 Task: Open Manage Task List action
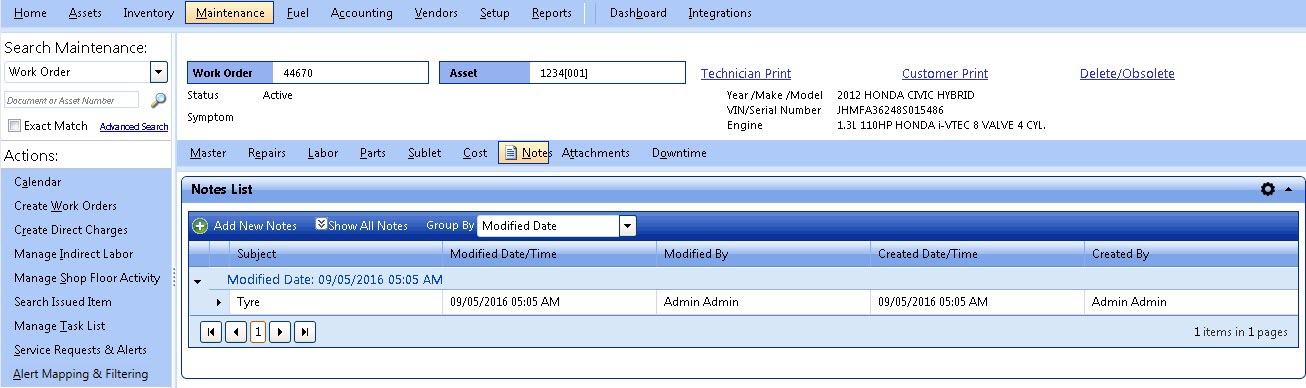click(60, 326)
